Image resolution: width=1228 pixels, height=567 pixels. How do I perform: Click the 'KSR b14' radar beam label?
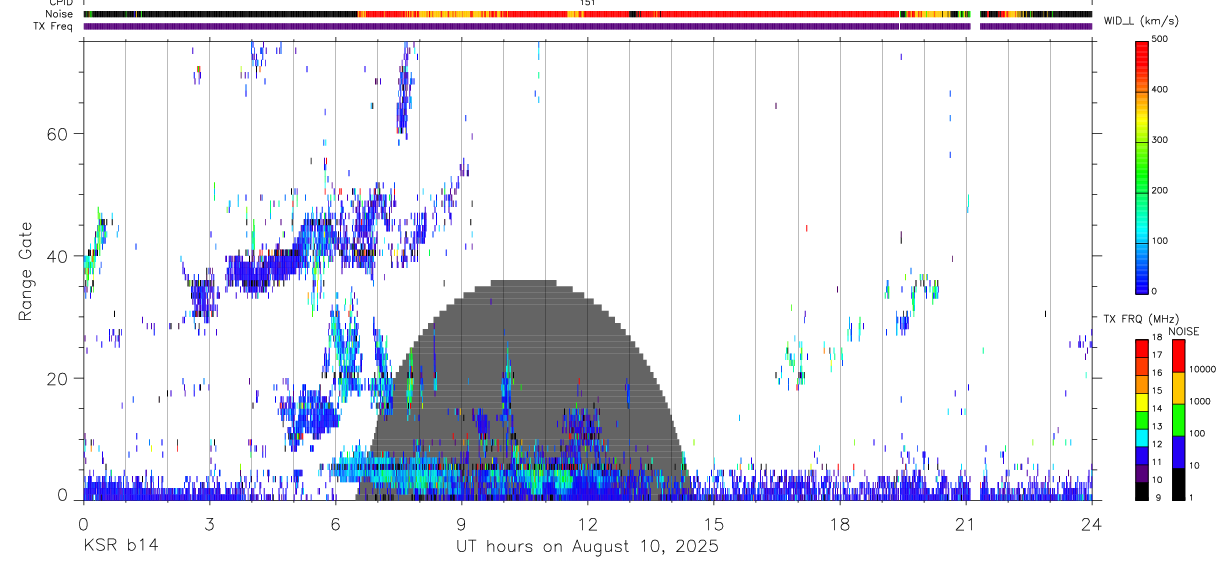(x=120, y=546)
